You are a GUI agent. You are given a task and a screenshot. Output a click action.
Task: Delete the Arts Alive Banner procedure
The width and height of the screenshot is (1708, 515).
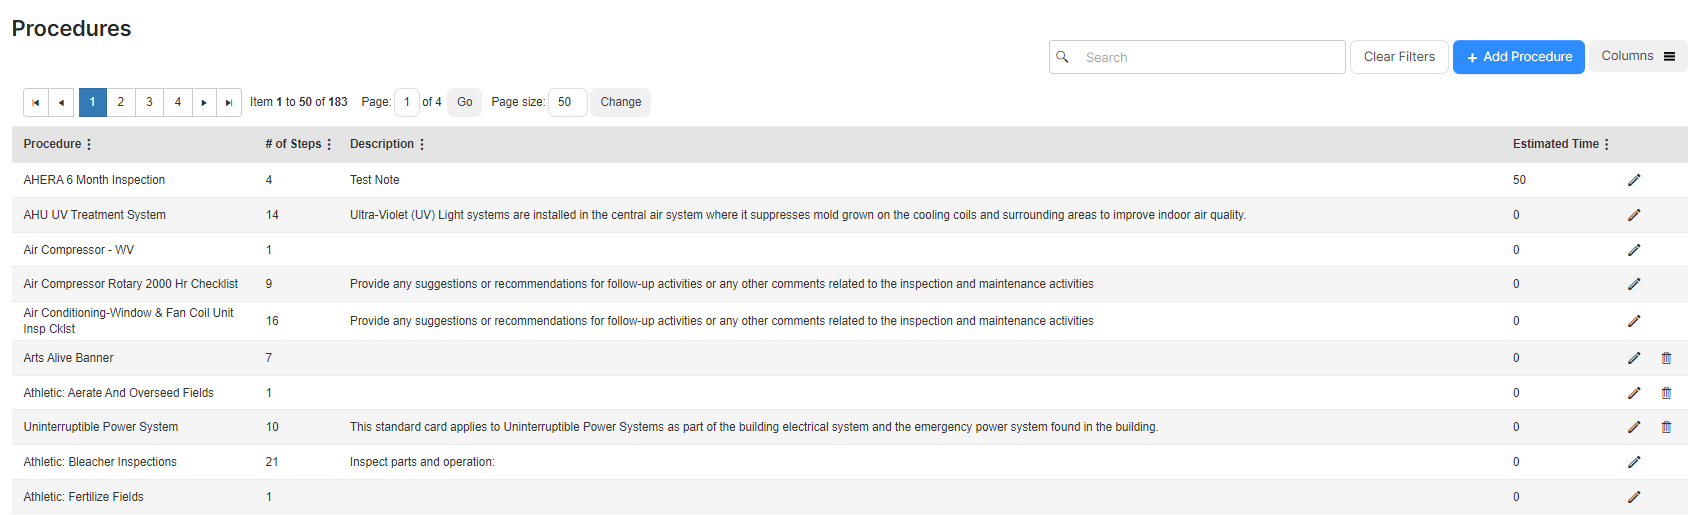click(x=1666, y=358)
